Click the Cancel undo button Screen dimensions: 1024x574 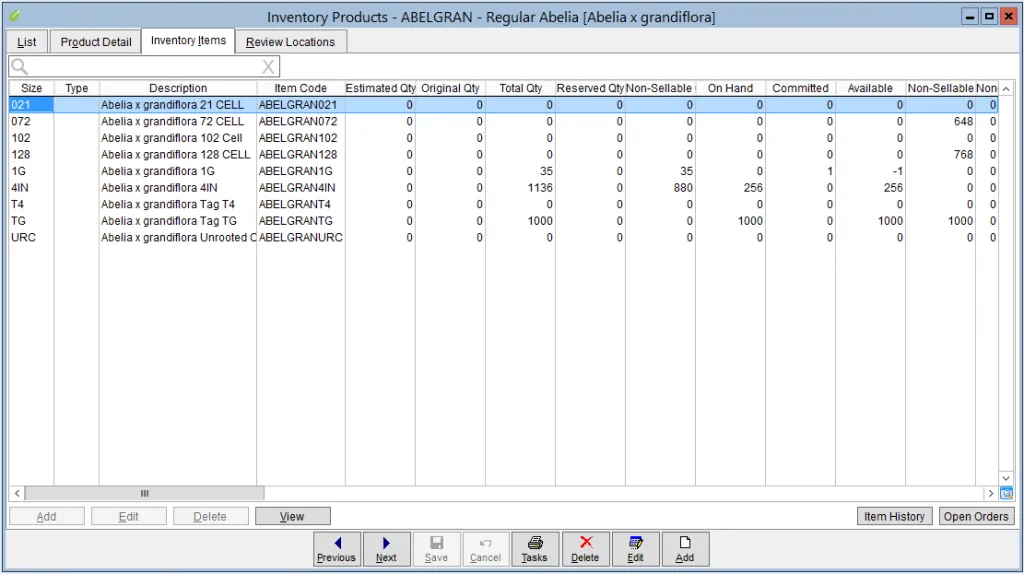coord(485,549)
